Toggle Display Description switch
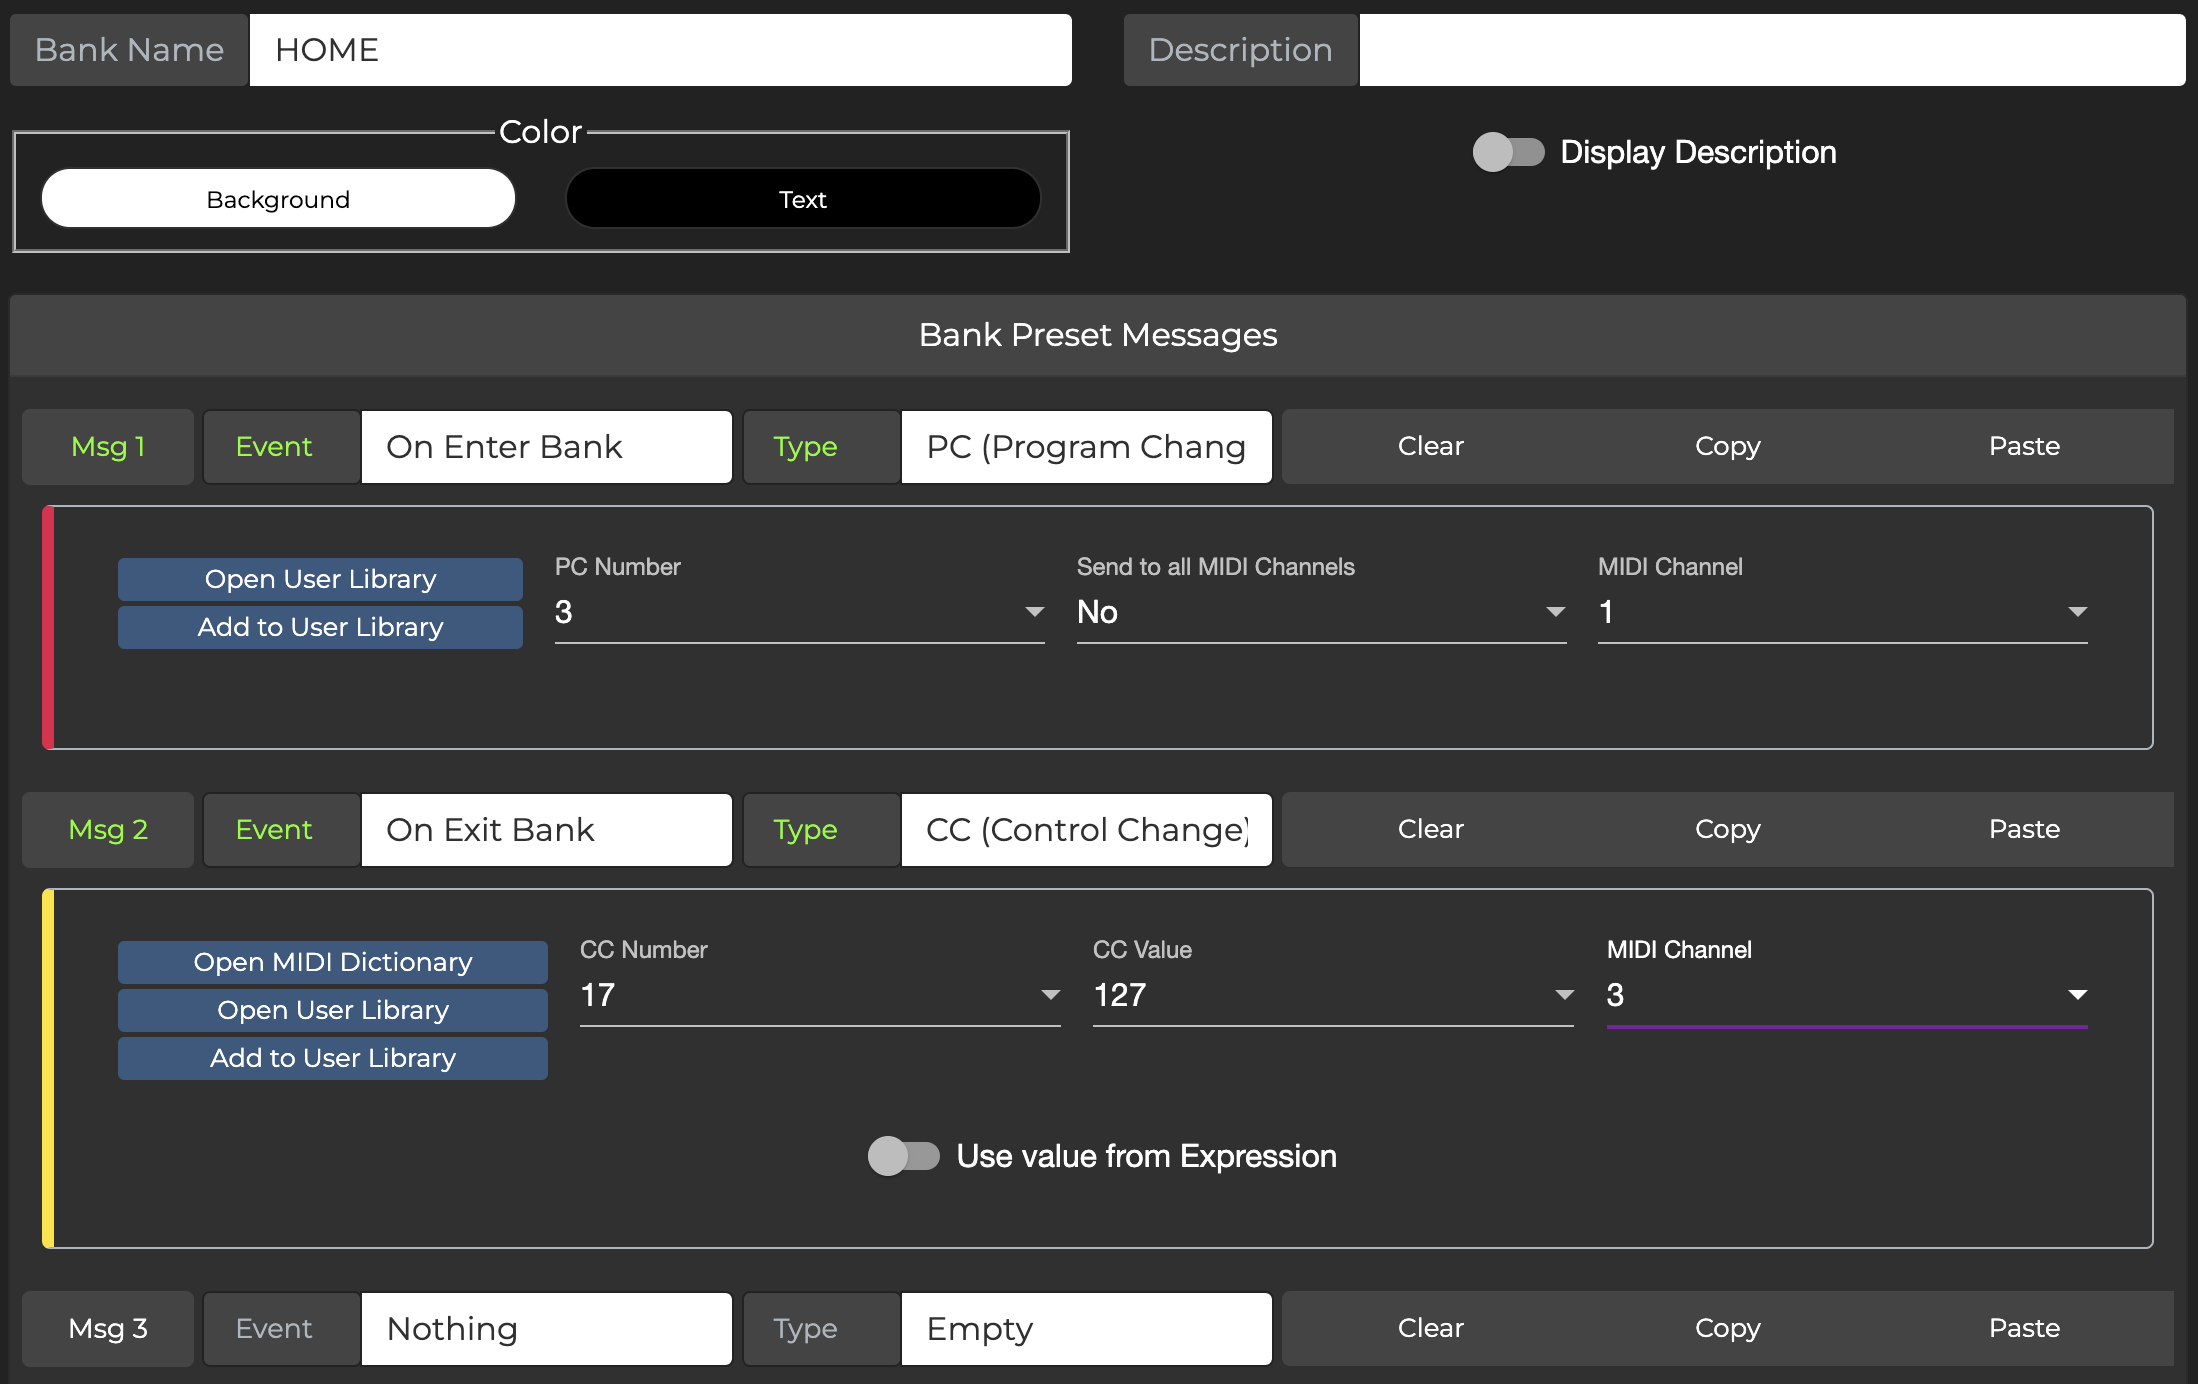The height and width of the screenshot is (1384, 2198). click(1510, 152)
